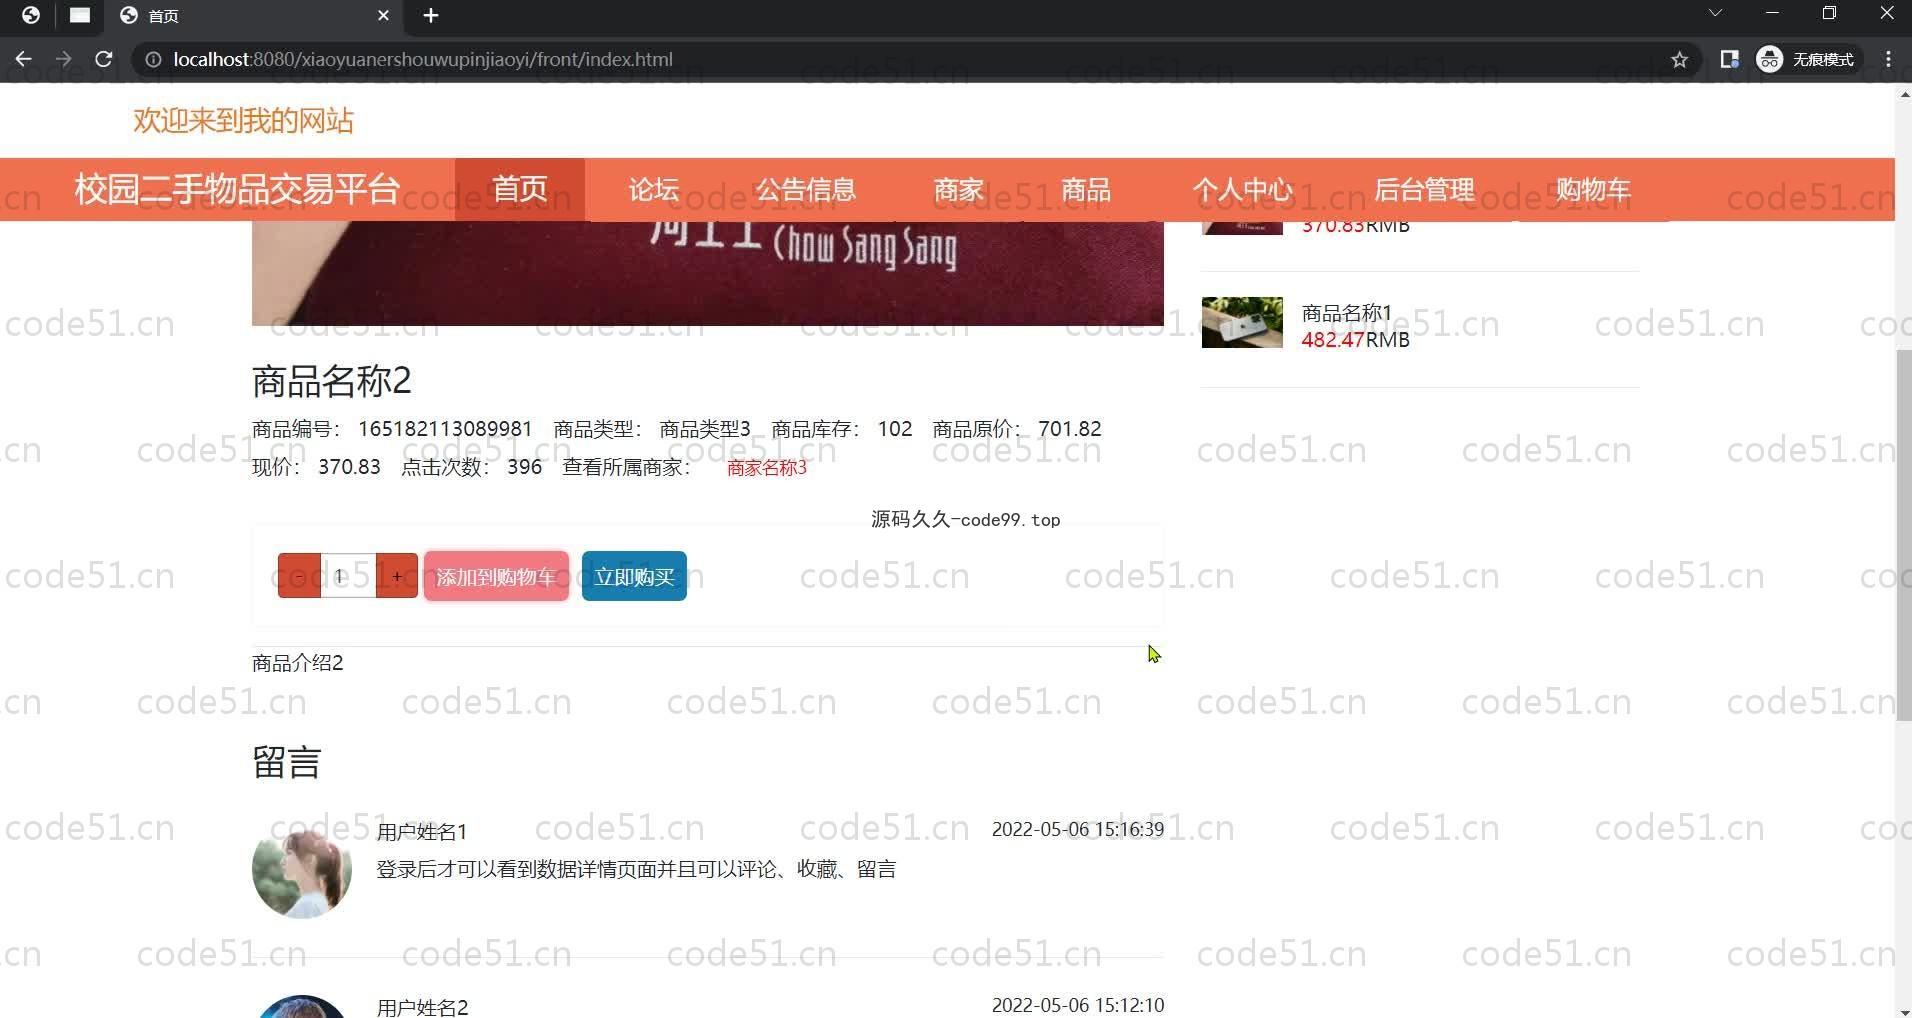The height and width of the screenshot is (1018, 1912).
Task: Click the 登录后才可以看到 comment text
Action: pos(636,869)
